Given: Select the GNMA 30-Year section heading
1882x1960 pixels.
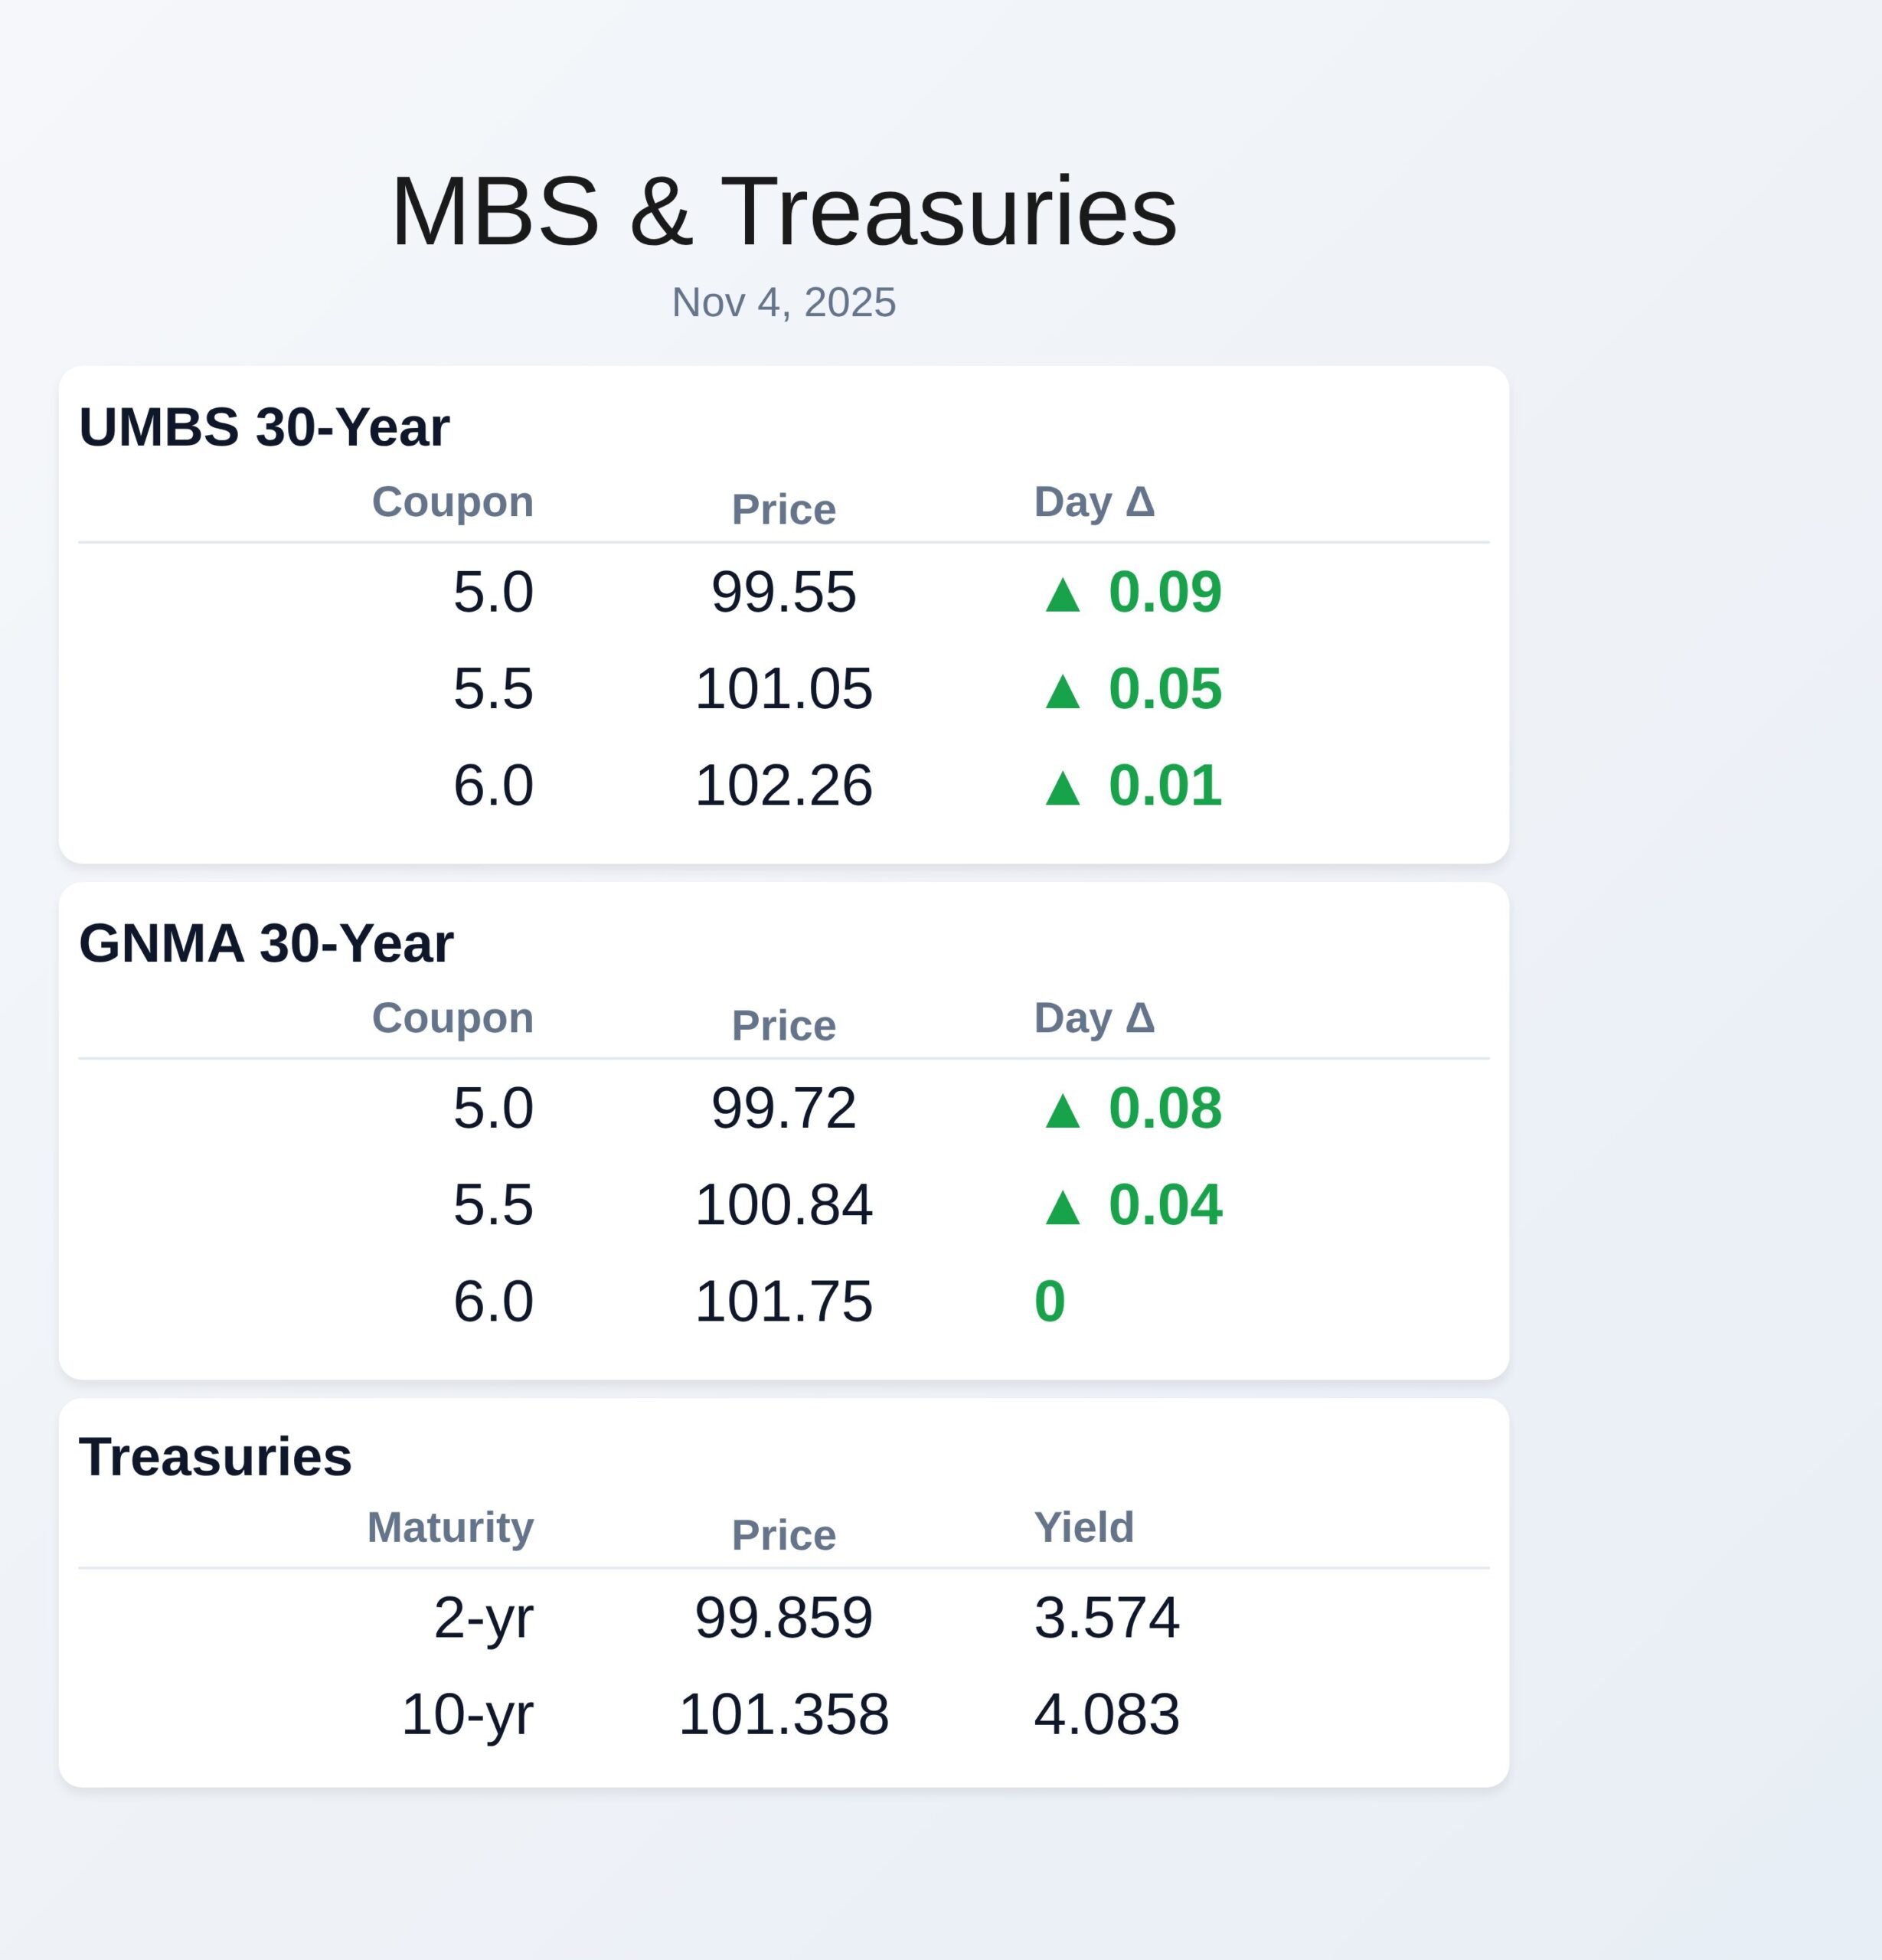Looking at the screenshot, I should (x=266, y=943).
